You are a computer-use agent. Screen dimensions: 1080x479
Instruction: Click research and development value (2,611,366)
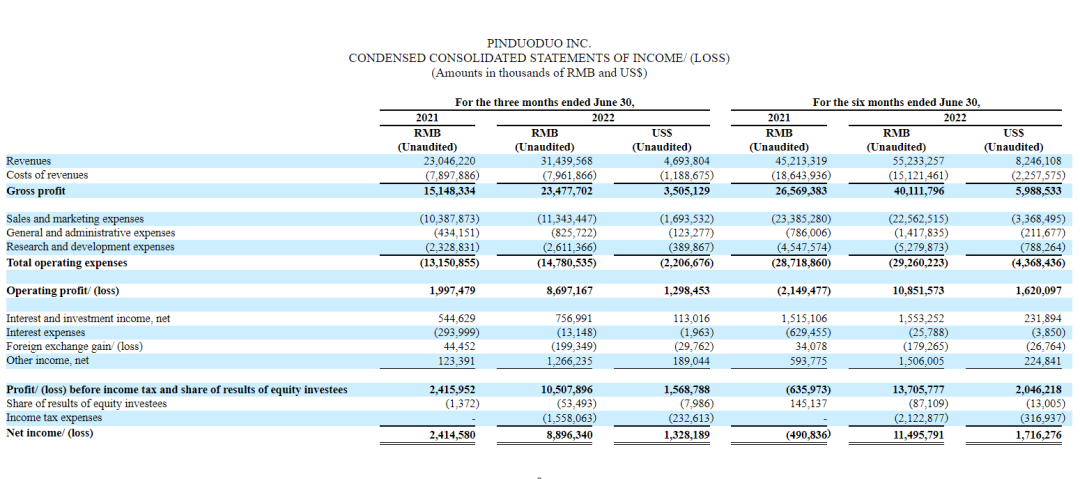click(568, 247)
